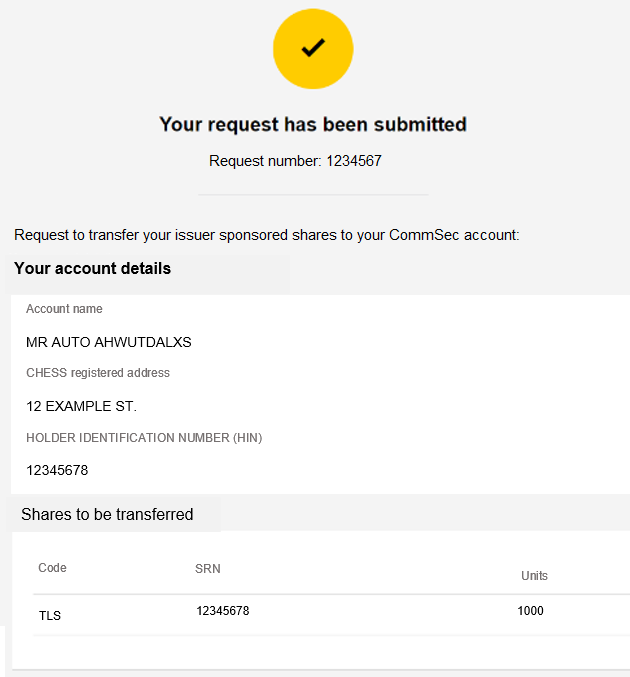Screen dimensions: 630x677
Task: Click the 'Your account details' section heading
Action: (92, 269)
